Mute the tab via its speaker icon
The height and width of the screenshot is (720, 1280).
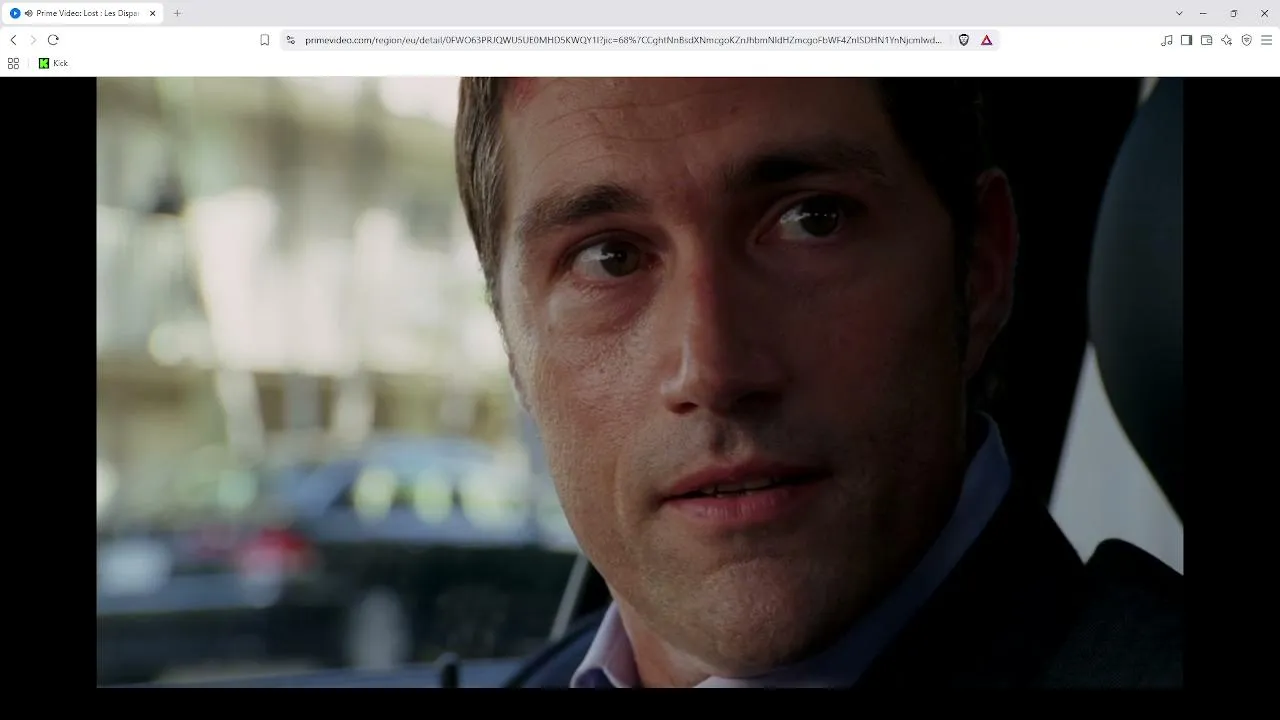coord(28,13)
